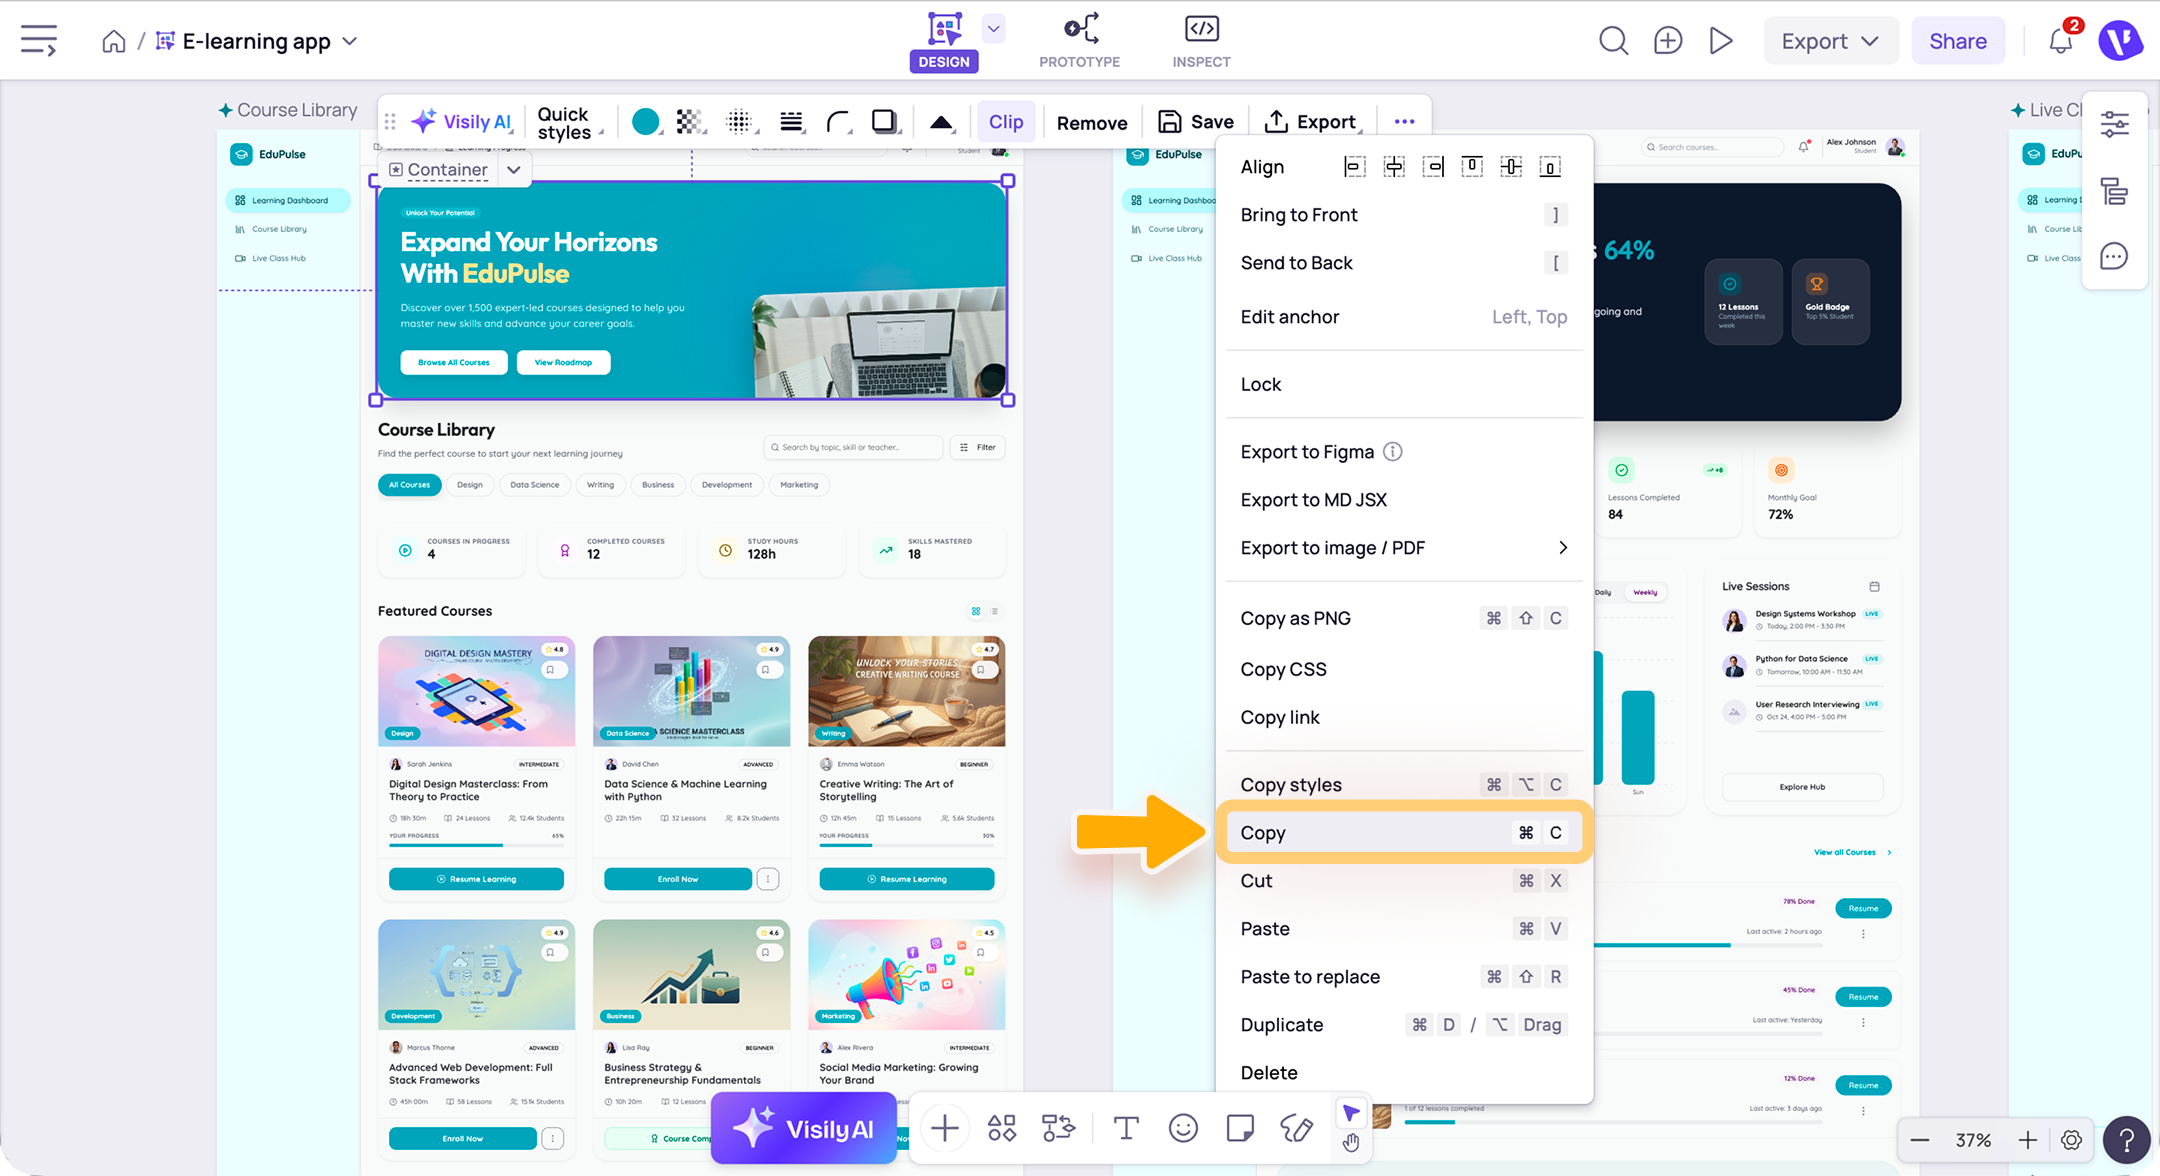The width and height of the screenshot is (2160, 1176).
Task: Click Save in the element toolbar
Action: pyautogui.click(x=1196, y=122)
